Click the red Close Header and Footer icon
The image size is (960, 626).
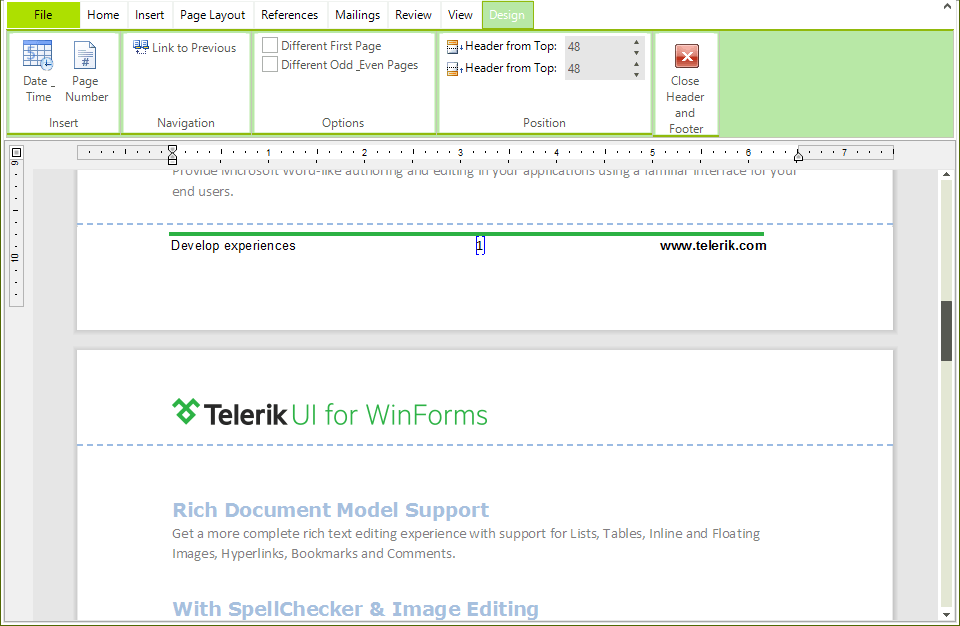[x=686, y=56]
